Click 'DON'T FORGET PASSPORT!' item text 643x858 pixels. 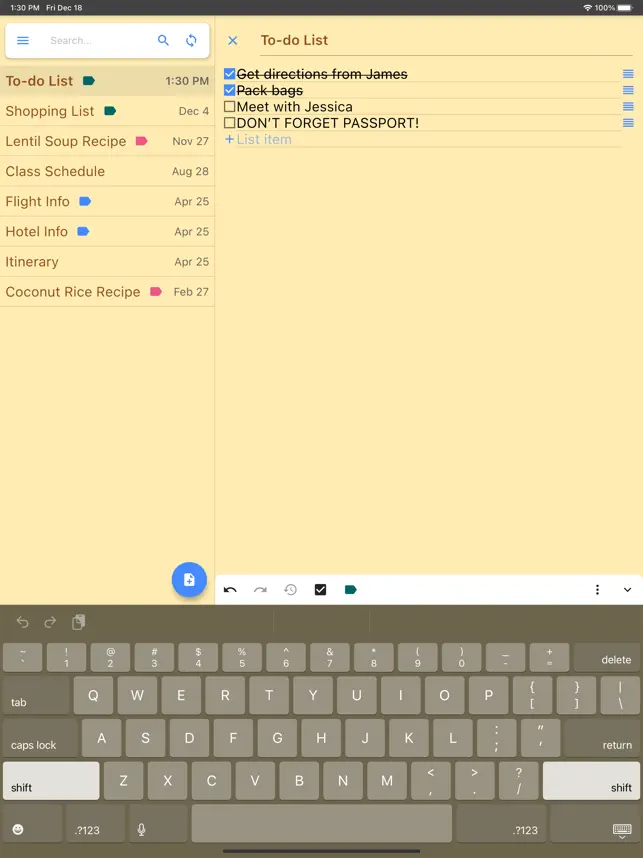328,123
